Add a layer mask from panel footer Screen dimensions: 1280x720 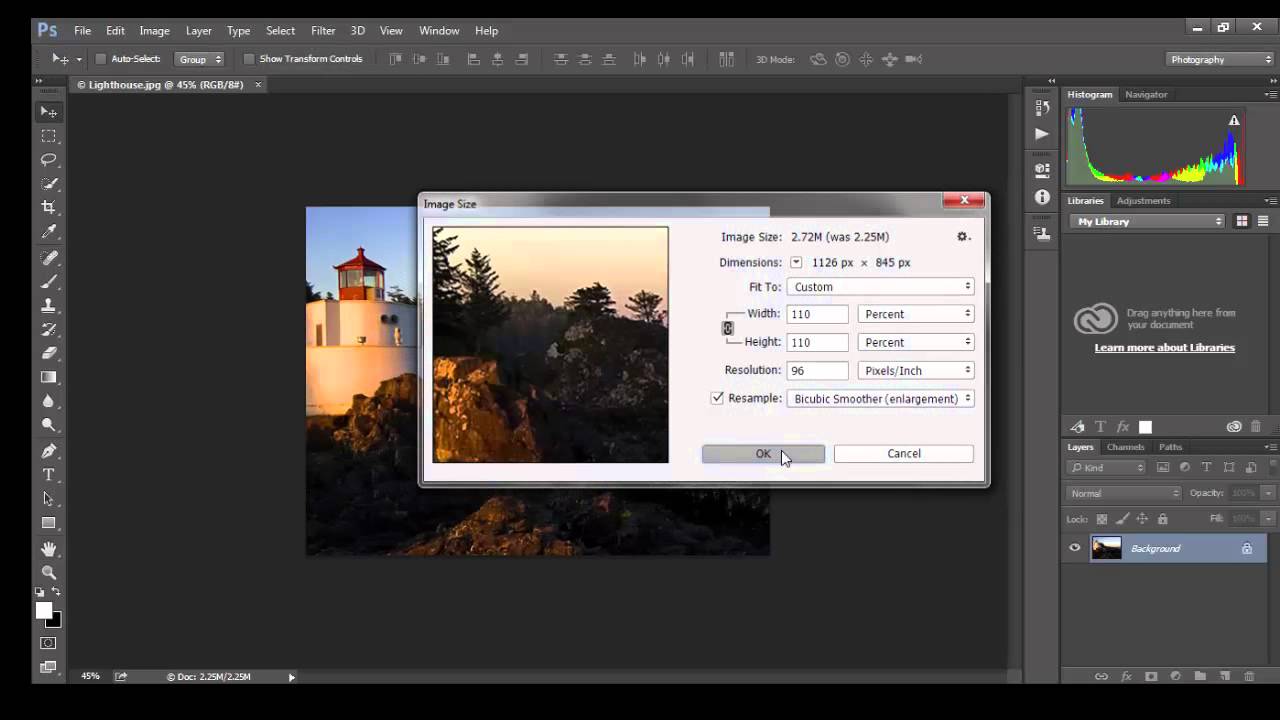click(x=1151, y=677)
